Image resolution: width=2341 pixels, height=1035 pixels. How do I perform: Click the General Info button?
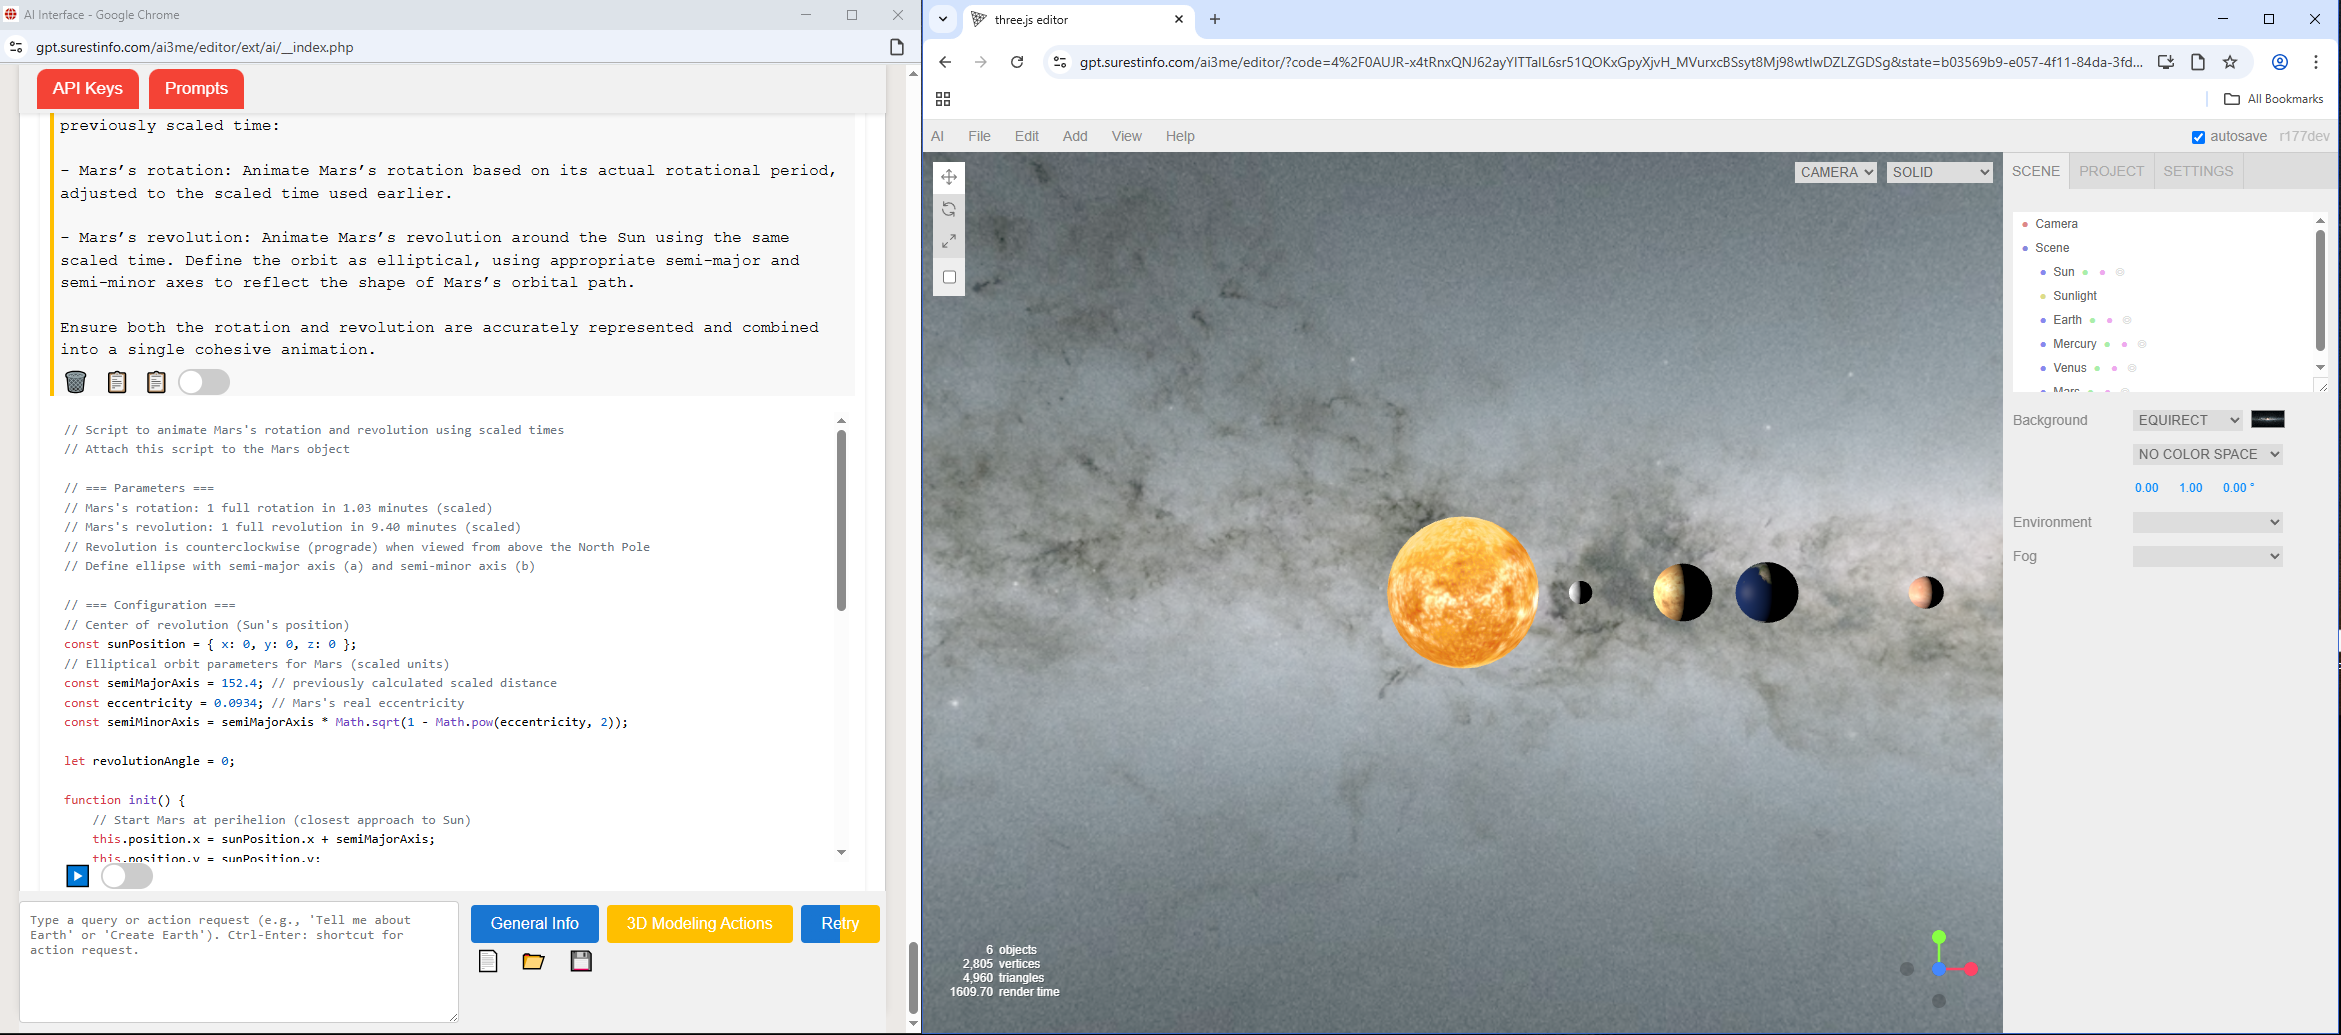click(x=535, y=924)
